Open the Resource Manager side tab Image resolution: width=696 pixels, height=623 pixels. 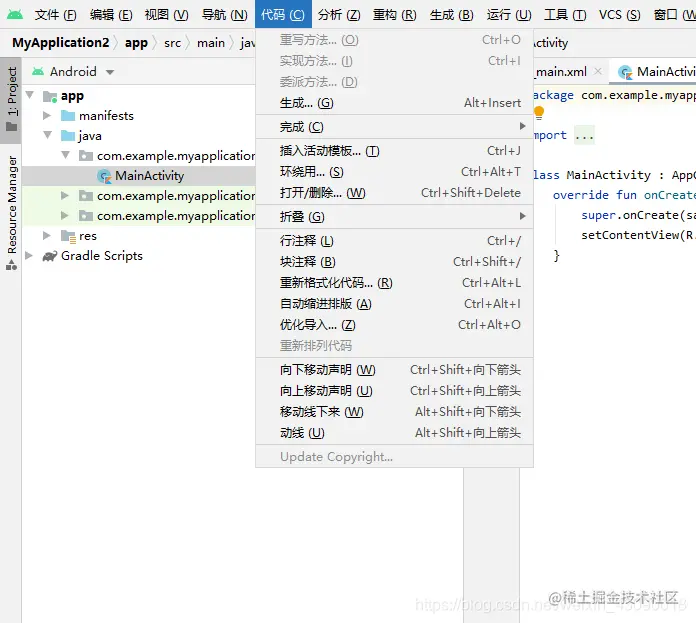point(11,212)
